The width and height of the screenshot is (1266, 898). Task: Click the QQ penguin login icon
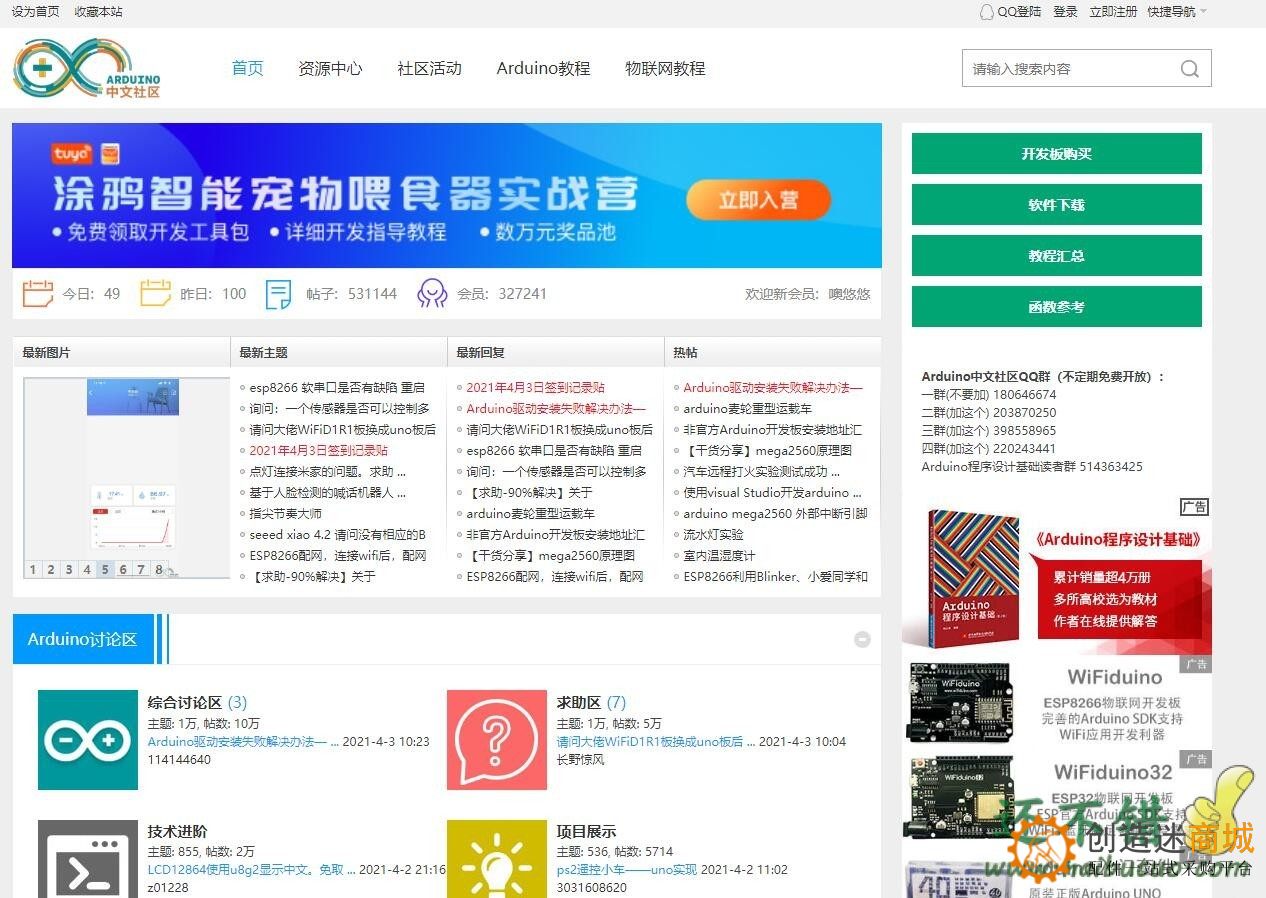987,12
